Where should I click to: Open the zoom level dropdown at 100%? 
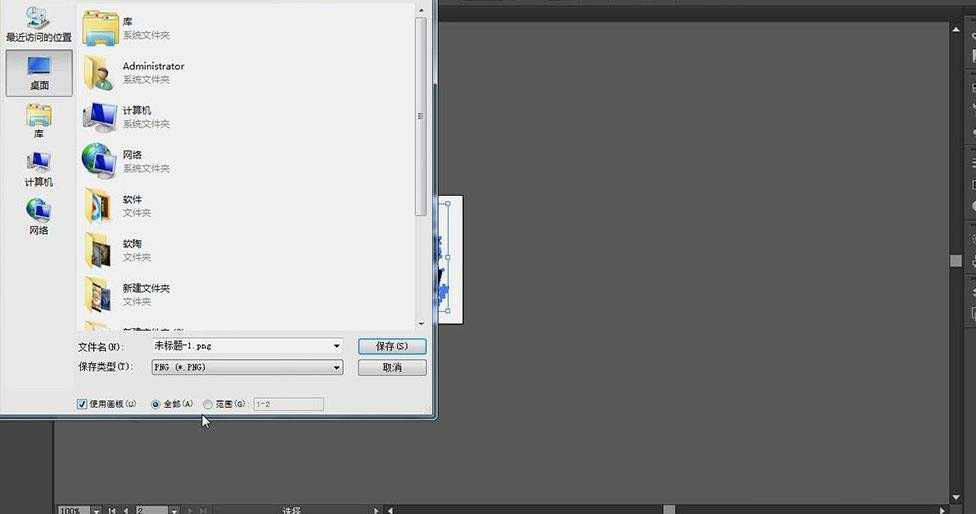[x=96, y=510]
